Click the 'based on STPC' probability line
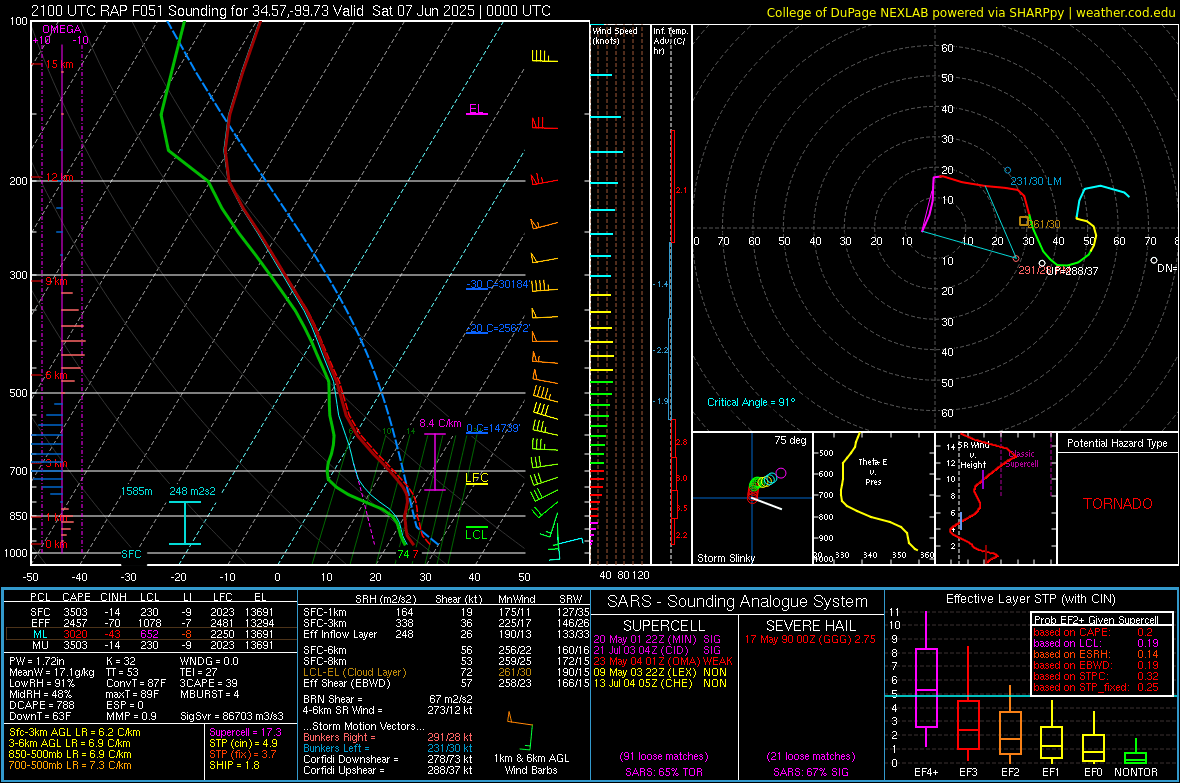The height and width of the screenshot is (783, 1180). 1096,676
